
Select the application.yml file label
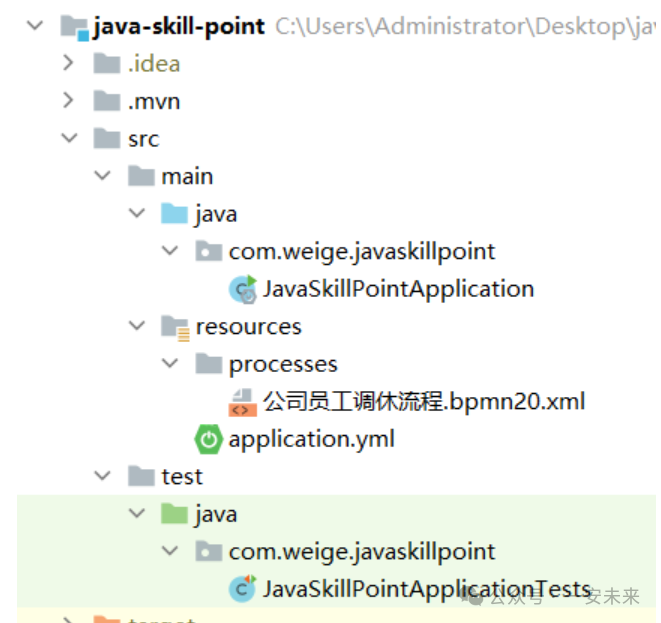tap(311, 439)
